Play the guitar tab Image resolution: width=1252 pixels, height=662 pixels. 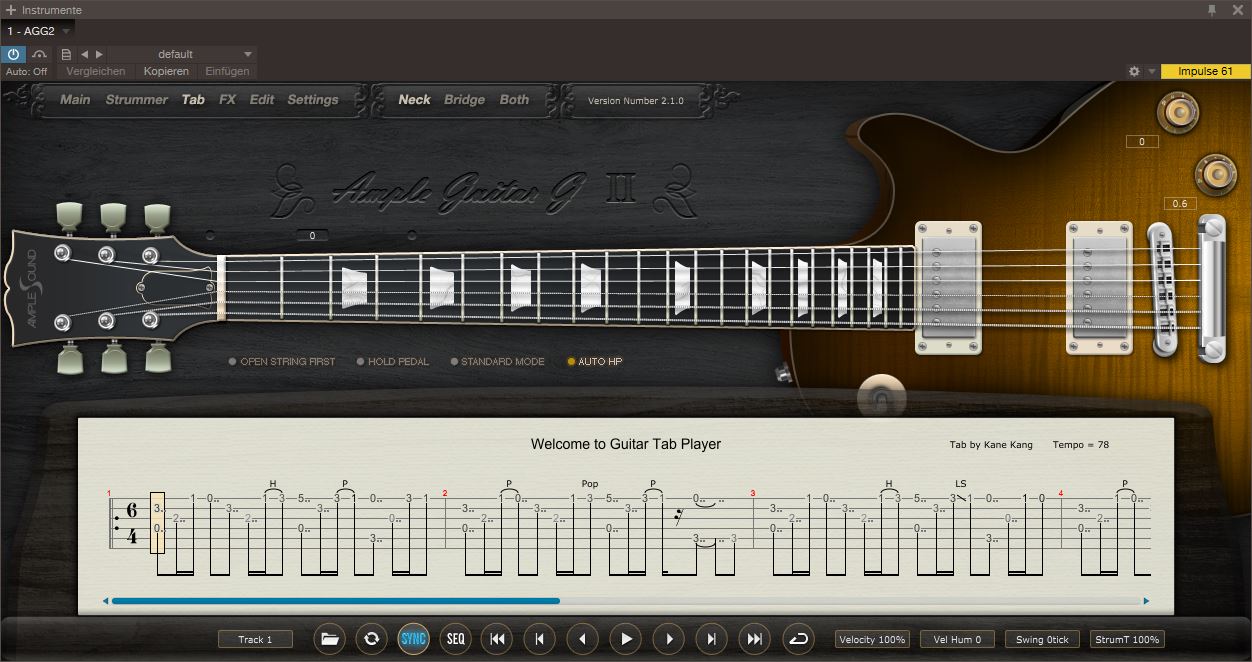(x=626, y=639)
